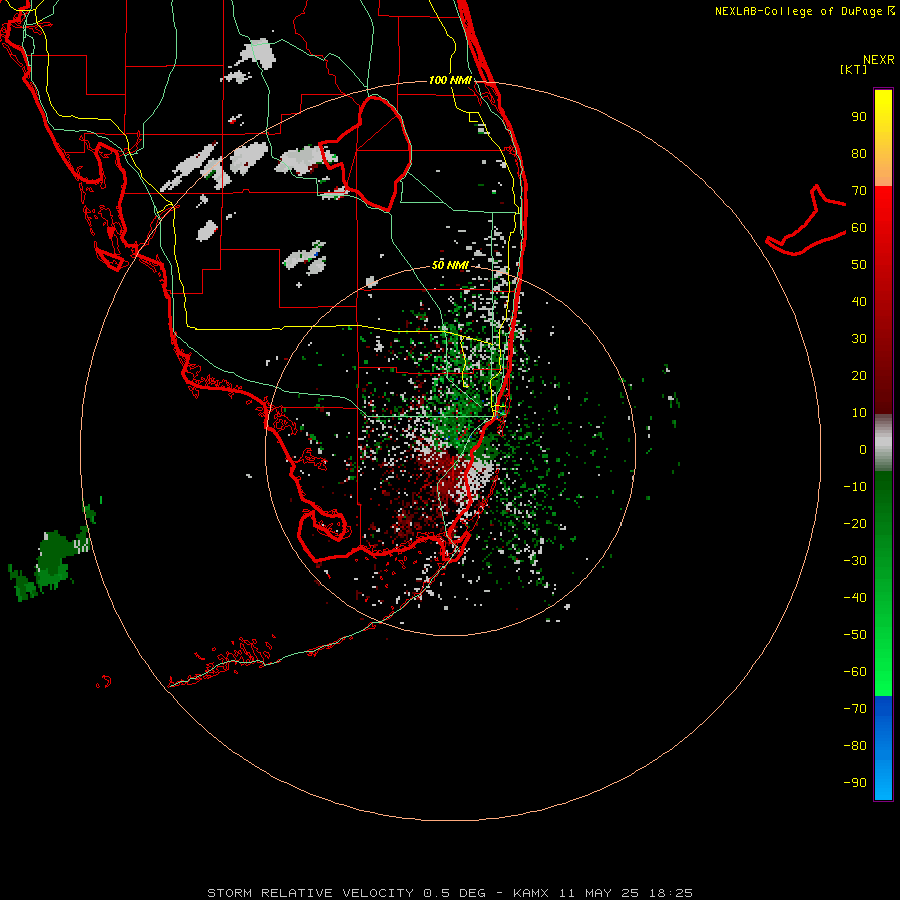Click the STORM RELATIVE VELOCITY footer text

pyautogui.click(x=311, y=893)
